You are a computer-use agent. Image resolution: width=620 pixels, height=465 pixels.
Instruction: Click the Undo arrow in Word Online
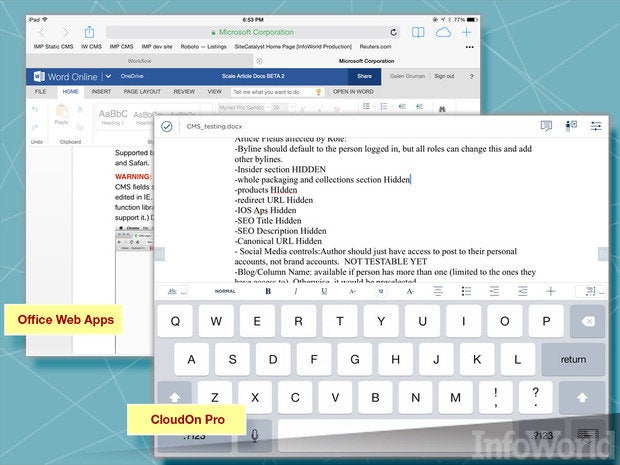(x=35, y=110)
